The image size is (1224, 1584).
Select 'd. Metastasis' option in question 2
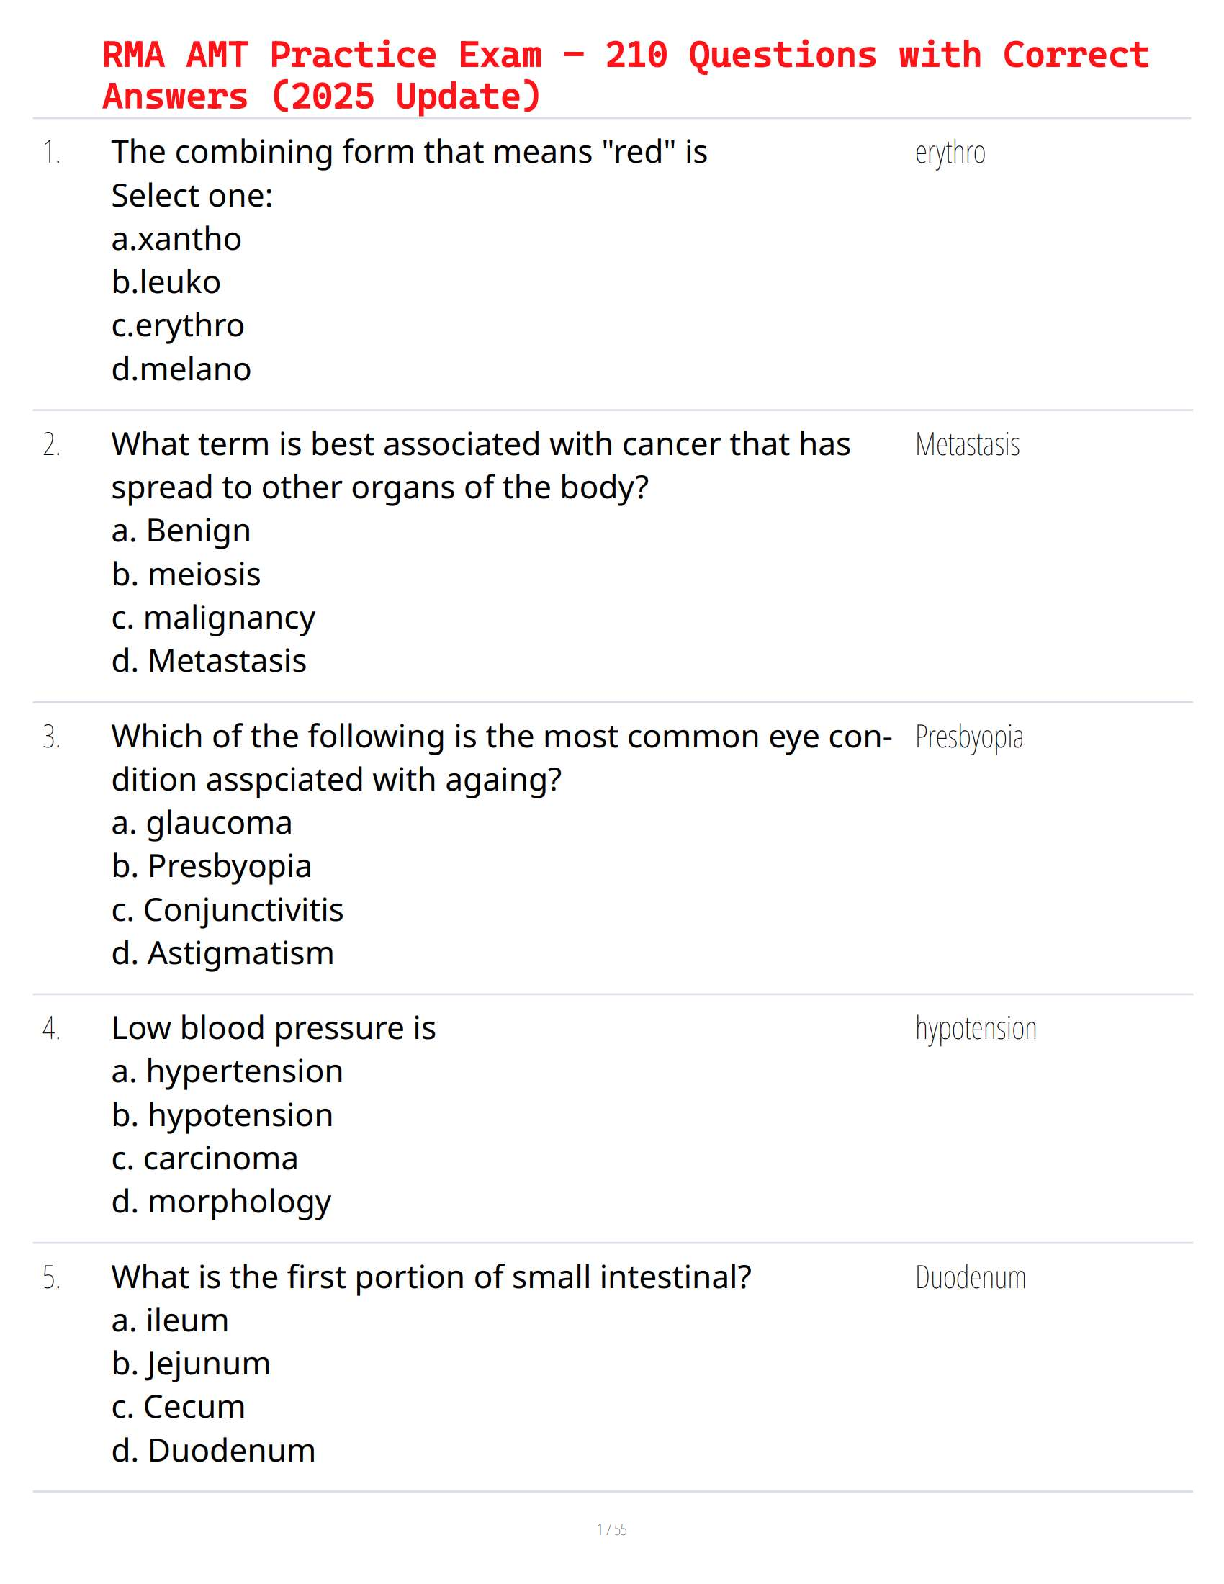click(x=209, y=661)
